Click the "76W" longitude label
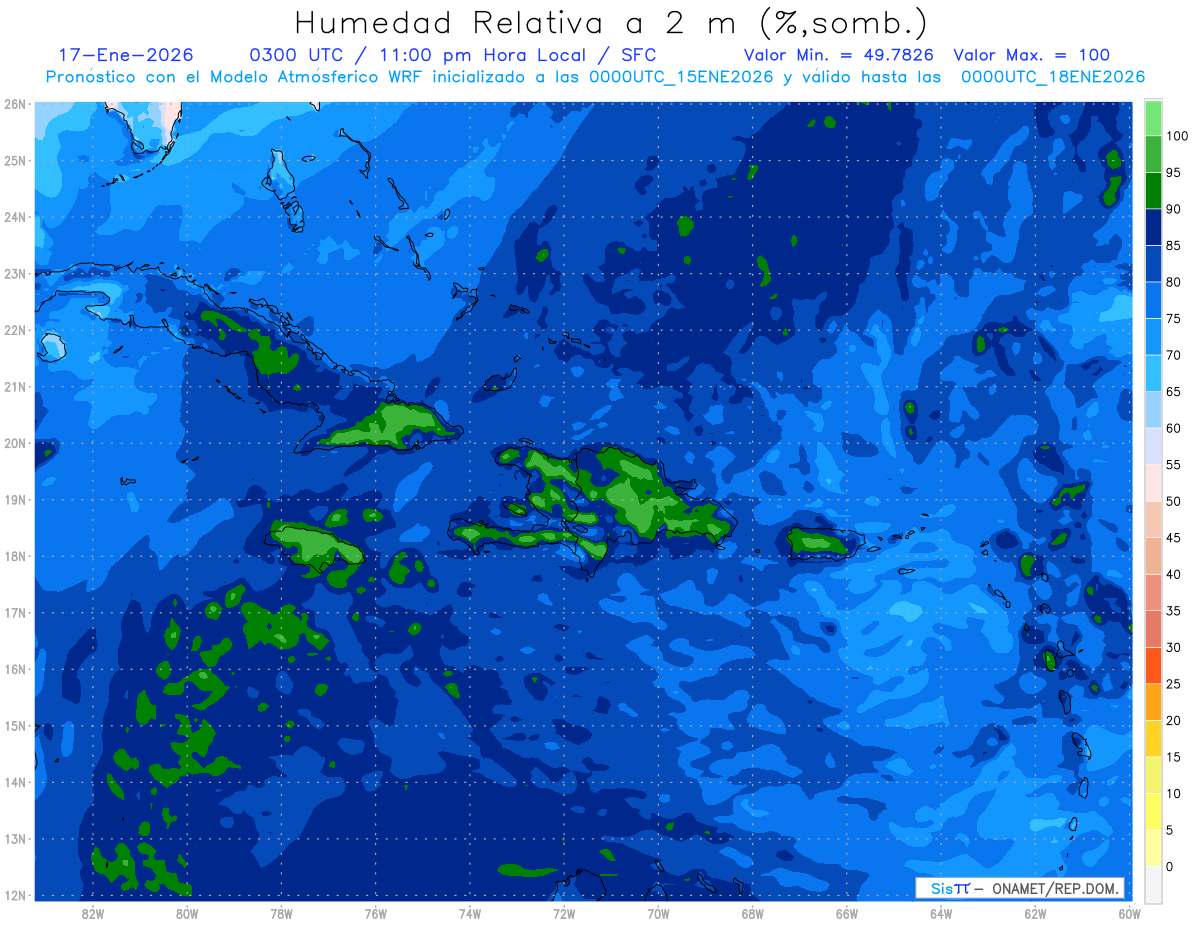 pos(375,913)
